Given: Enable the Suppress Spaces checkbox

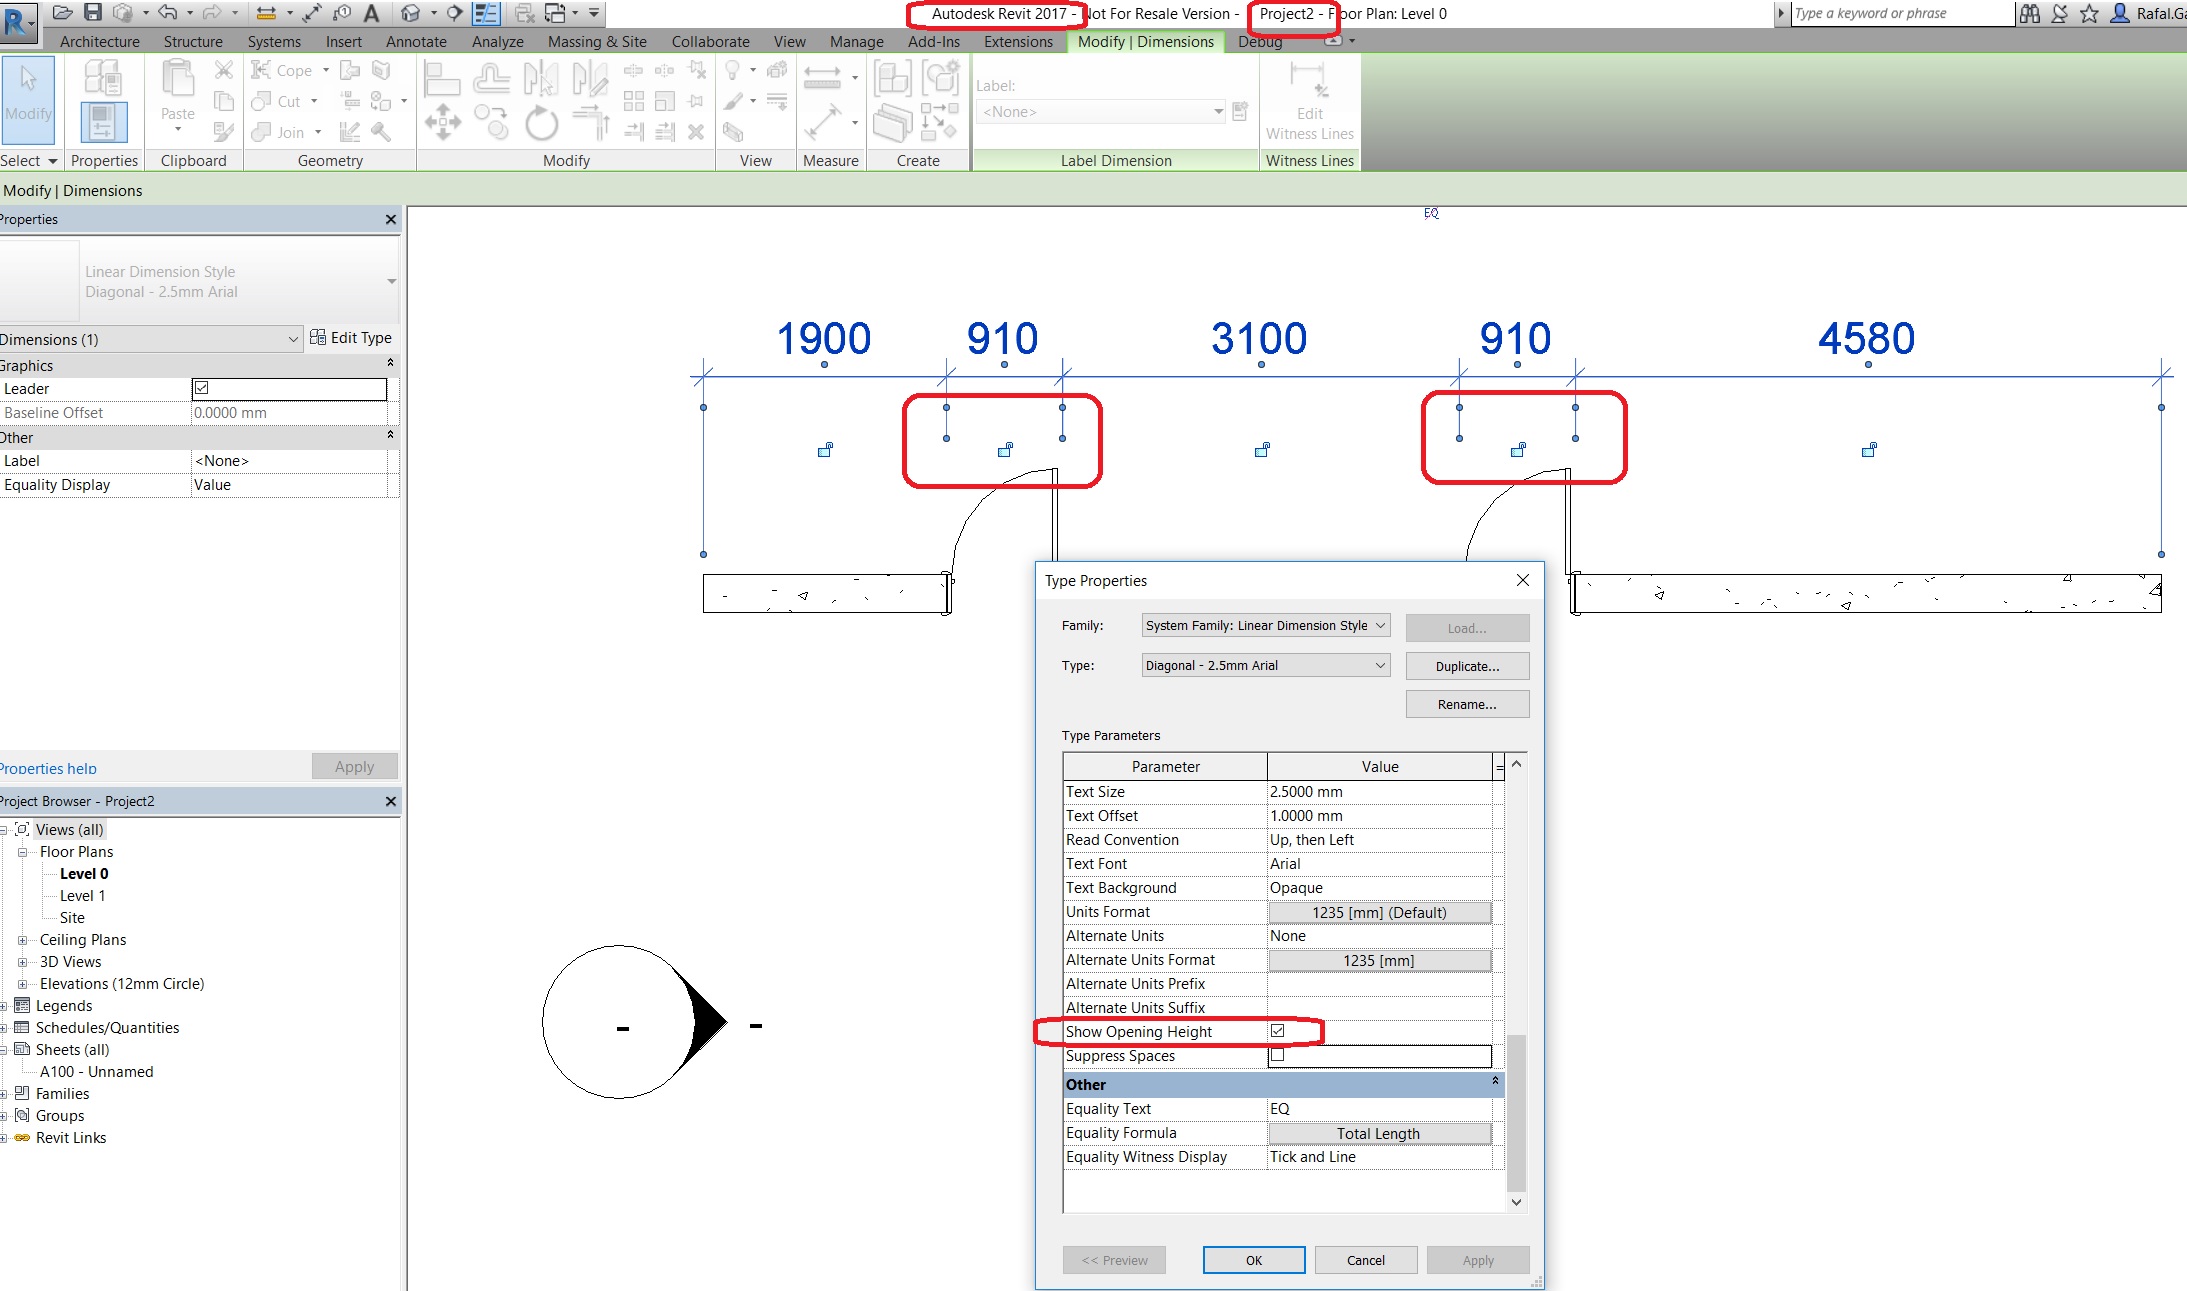Looking at the screenshot, I should (x=1278, y=1055).
